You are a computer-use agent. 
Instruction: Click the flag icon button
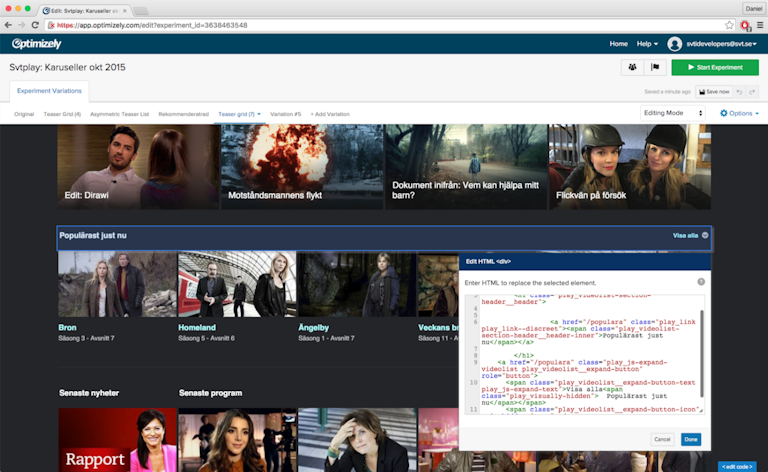pyautogui.click(x=656, y=67)
